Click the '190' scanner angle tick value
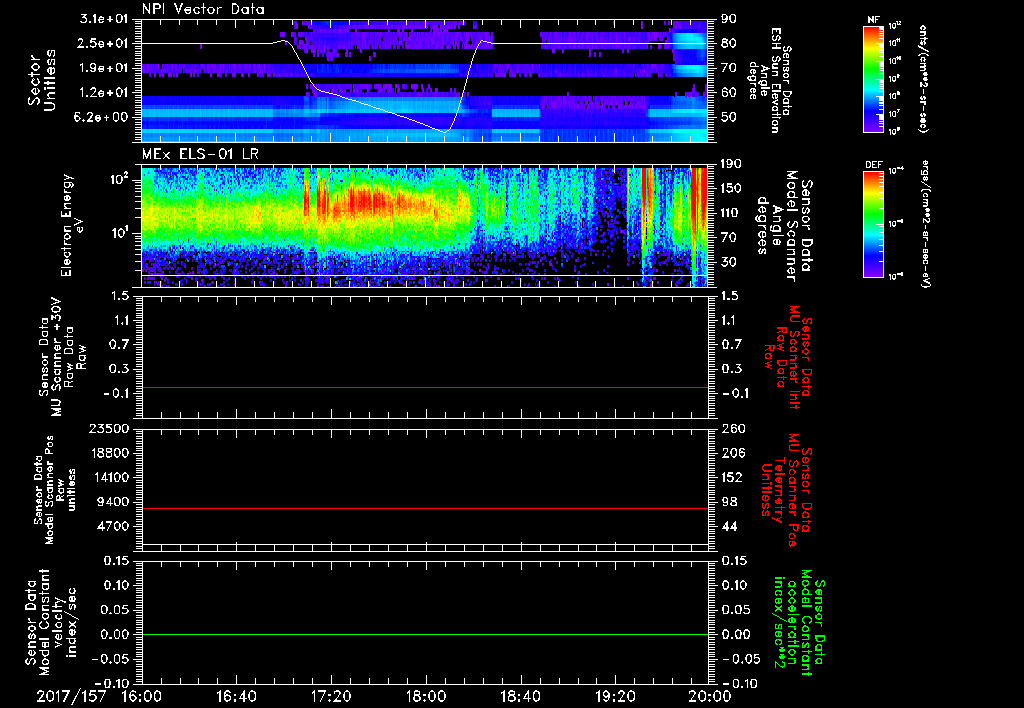The width and height of the screenshot is (1024, 708). click(x=732, y=164)
